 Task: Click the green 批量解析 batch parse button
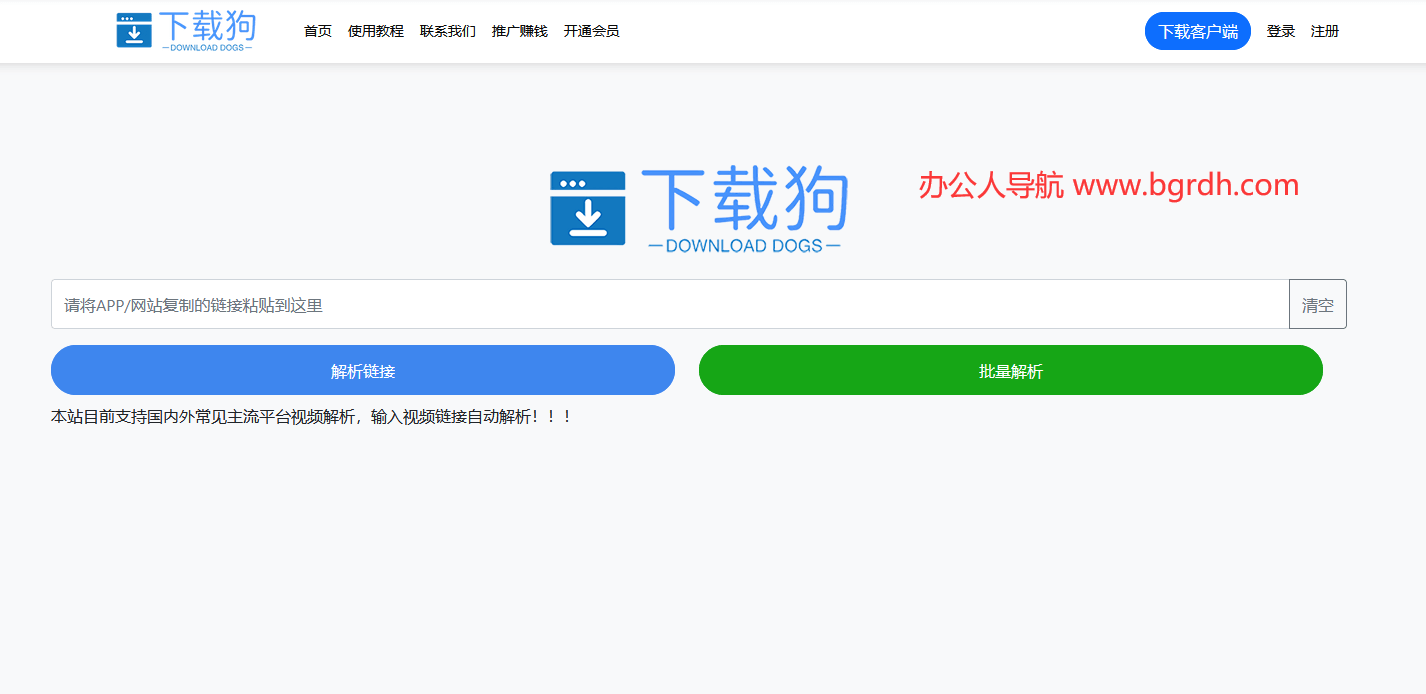[x=1011, y=370]
